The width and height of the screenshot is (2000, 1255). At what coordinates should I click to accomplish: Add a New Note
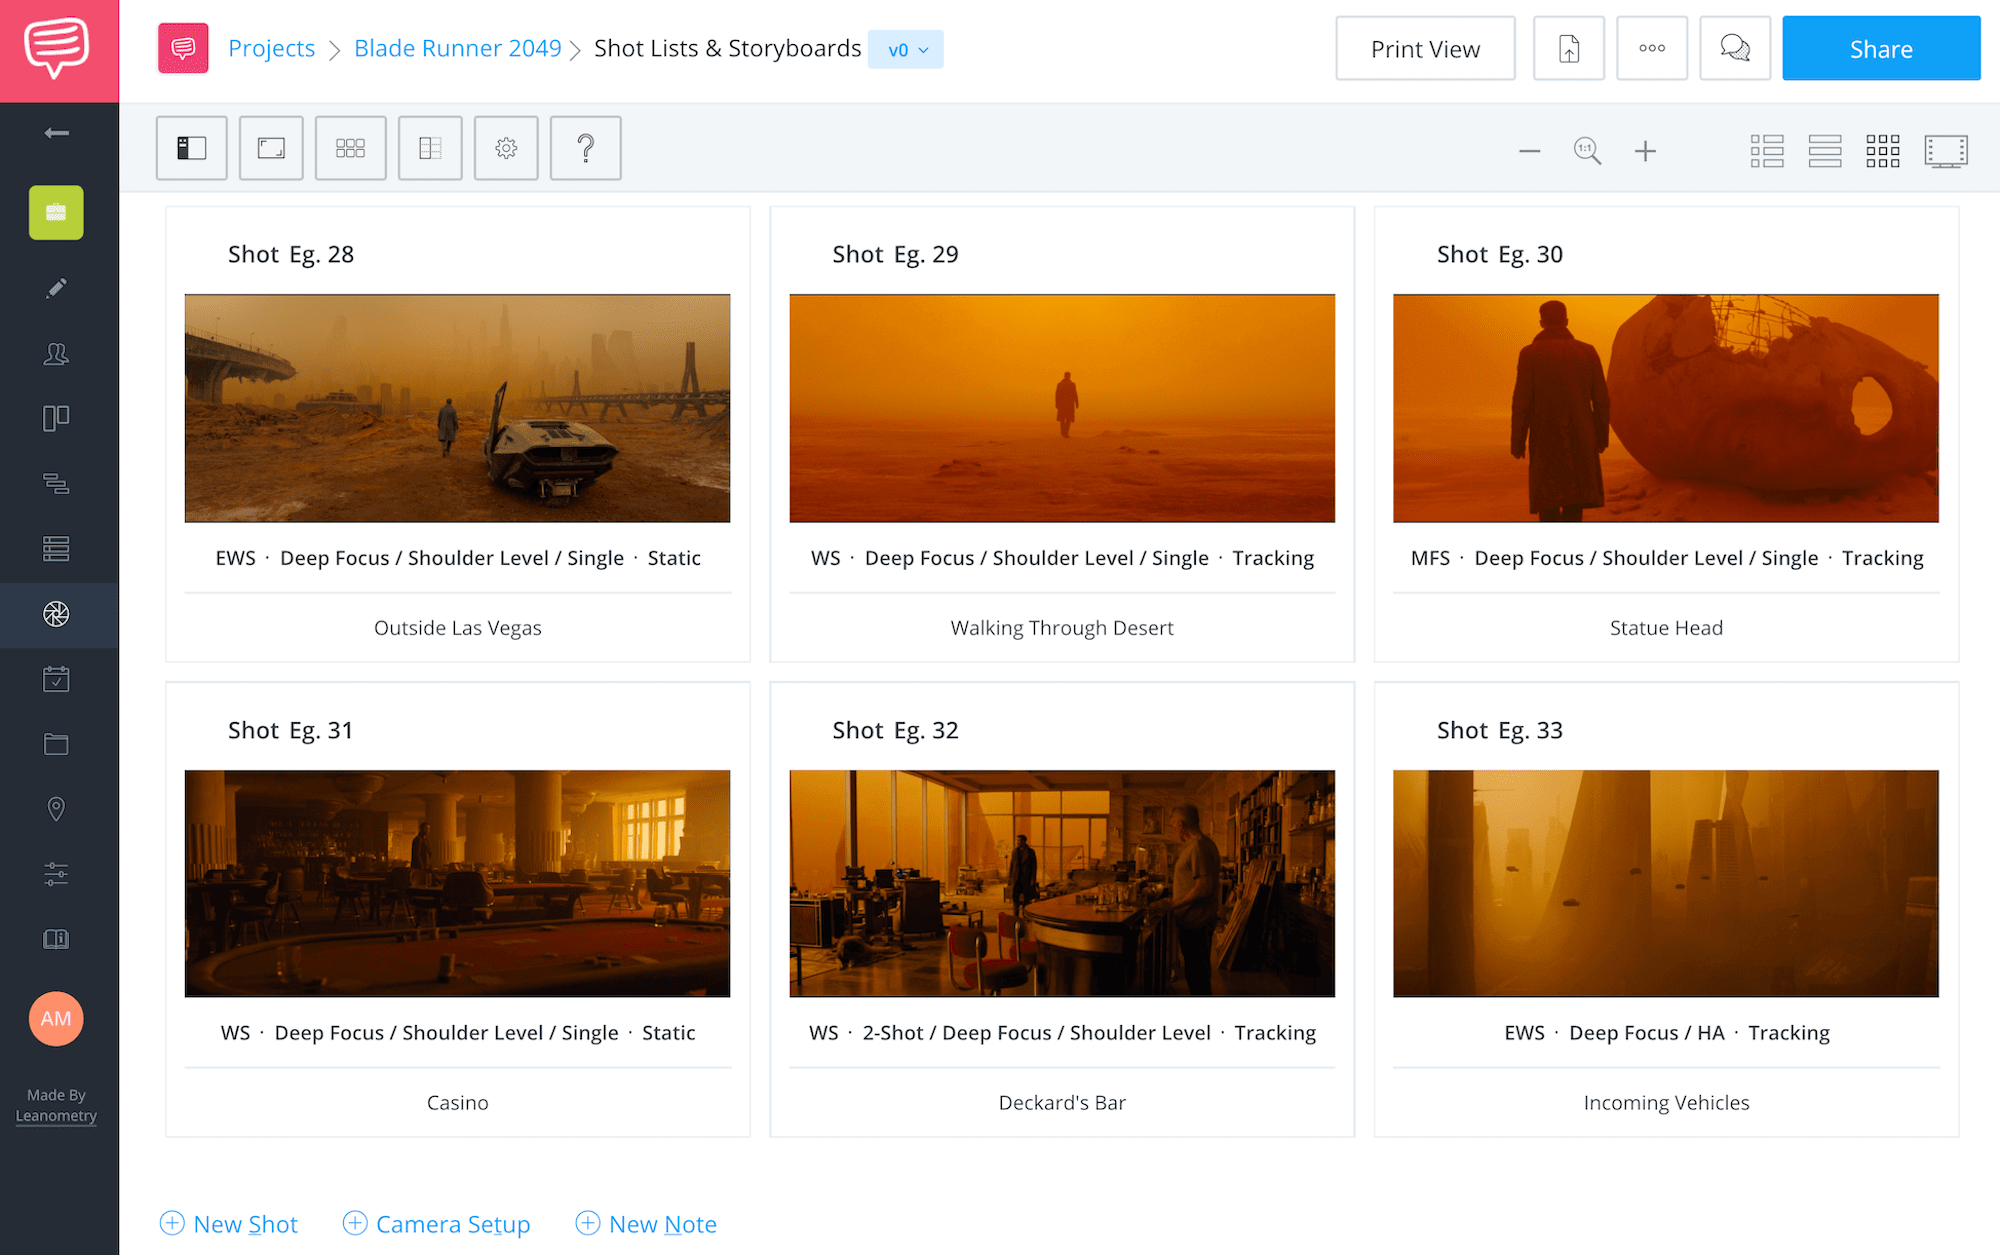tap(646, 1224)
